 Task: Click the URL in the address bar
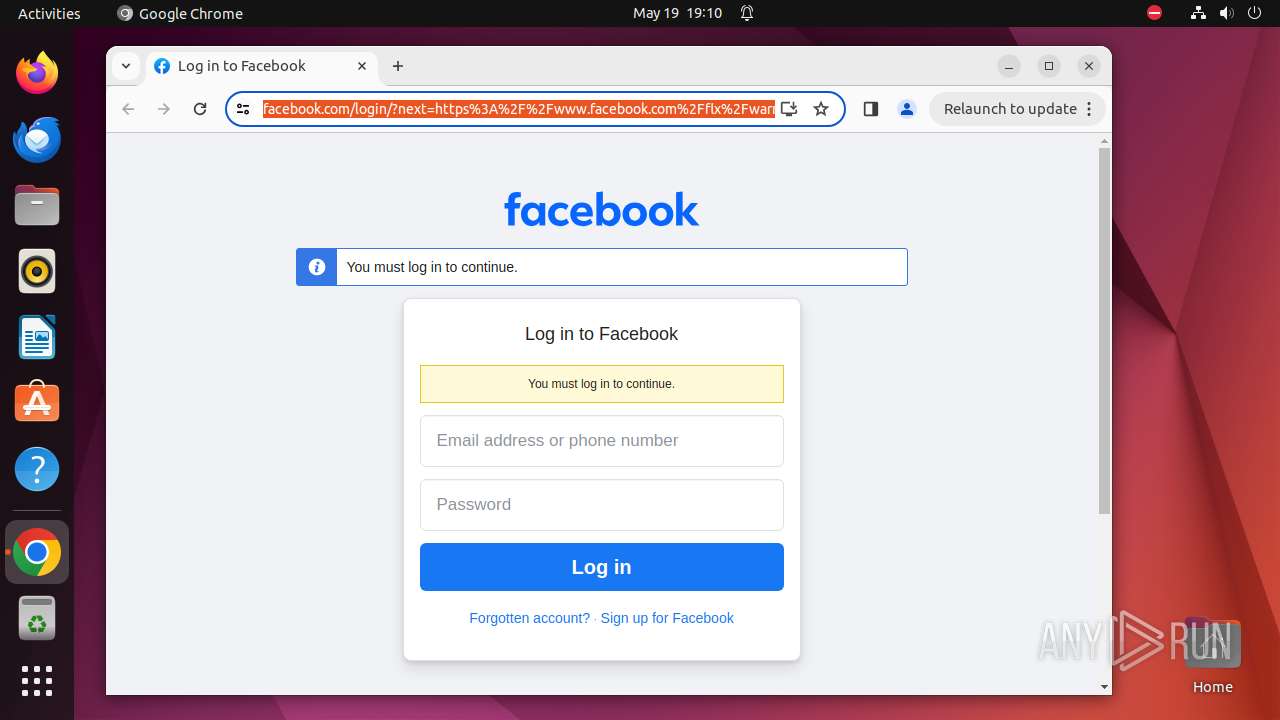518,109
